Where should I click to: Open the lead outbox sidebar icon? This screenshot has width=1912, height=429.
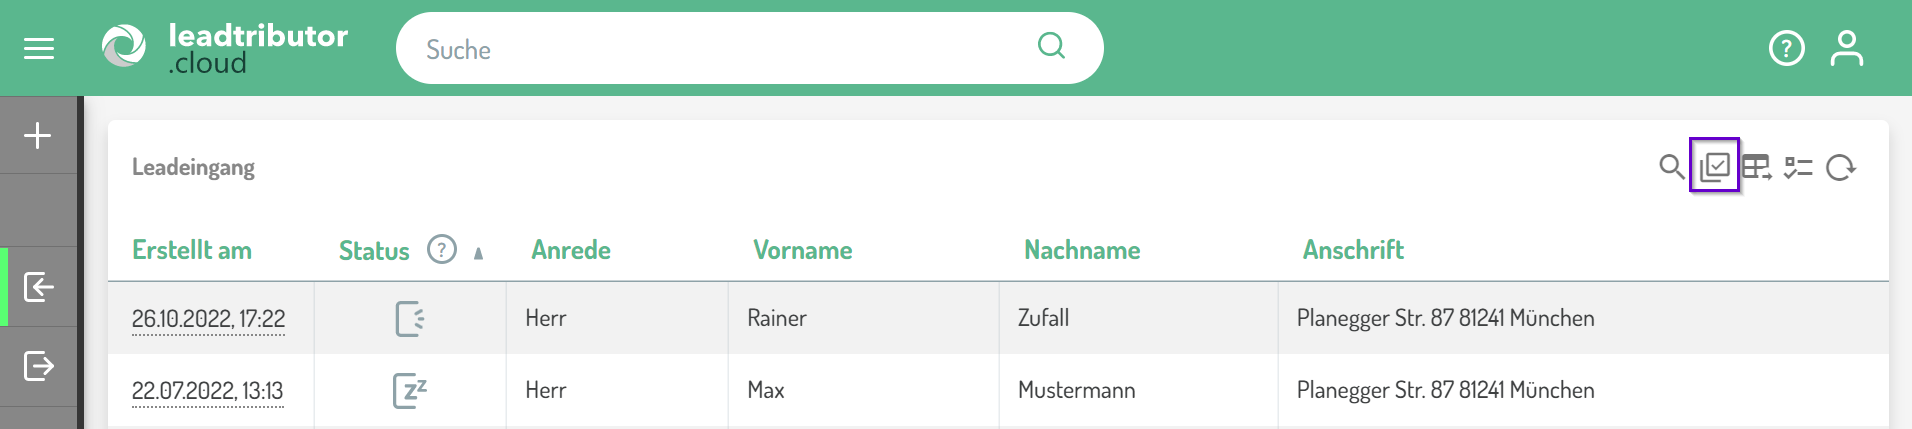click(x=38, y=366)
